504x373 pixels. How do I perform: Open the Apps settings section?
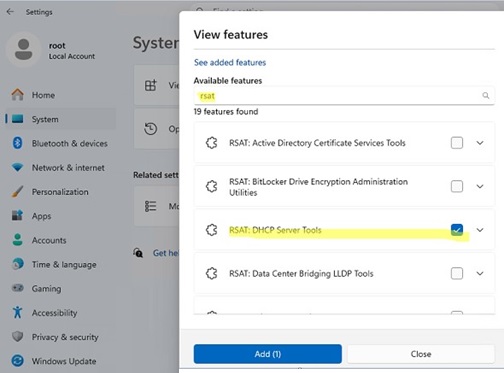(60, 216)
